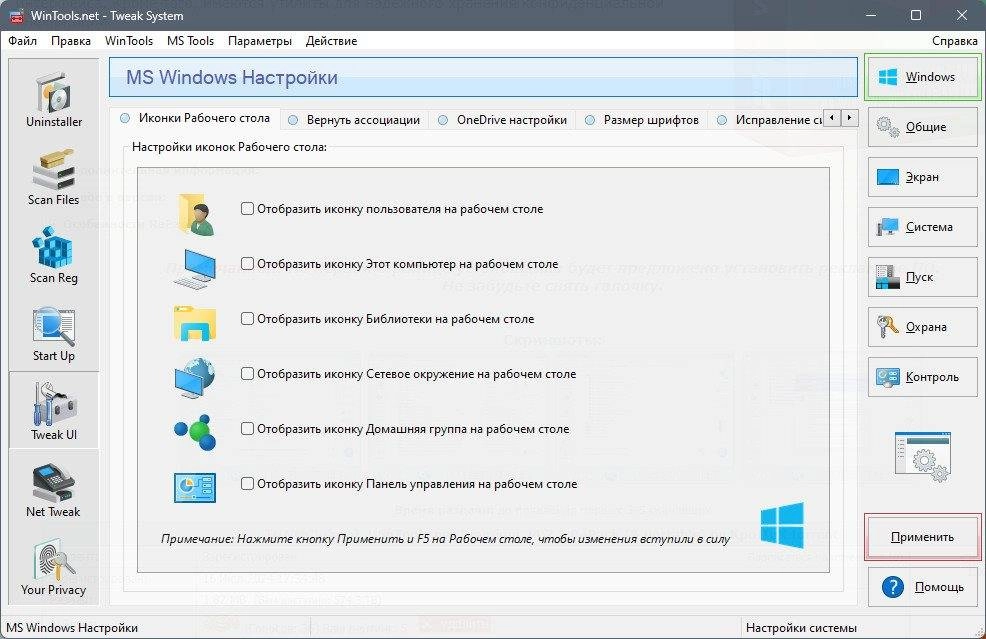Viewport: 986px width, 639px height.
Task: Click the settings window gears icon
Action: [922, 457]
